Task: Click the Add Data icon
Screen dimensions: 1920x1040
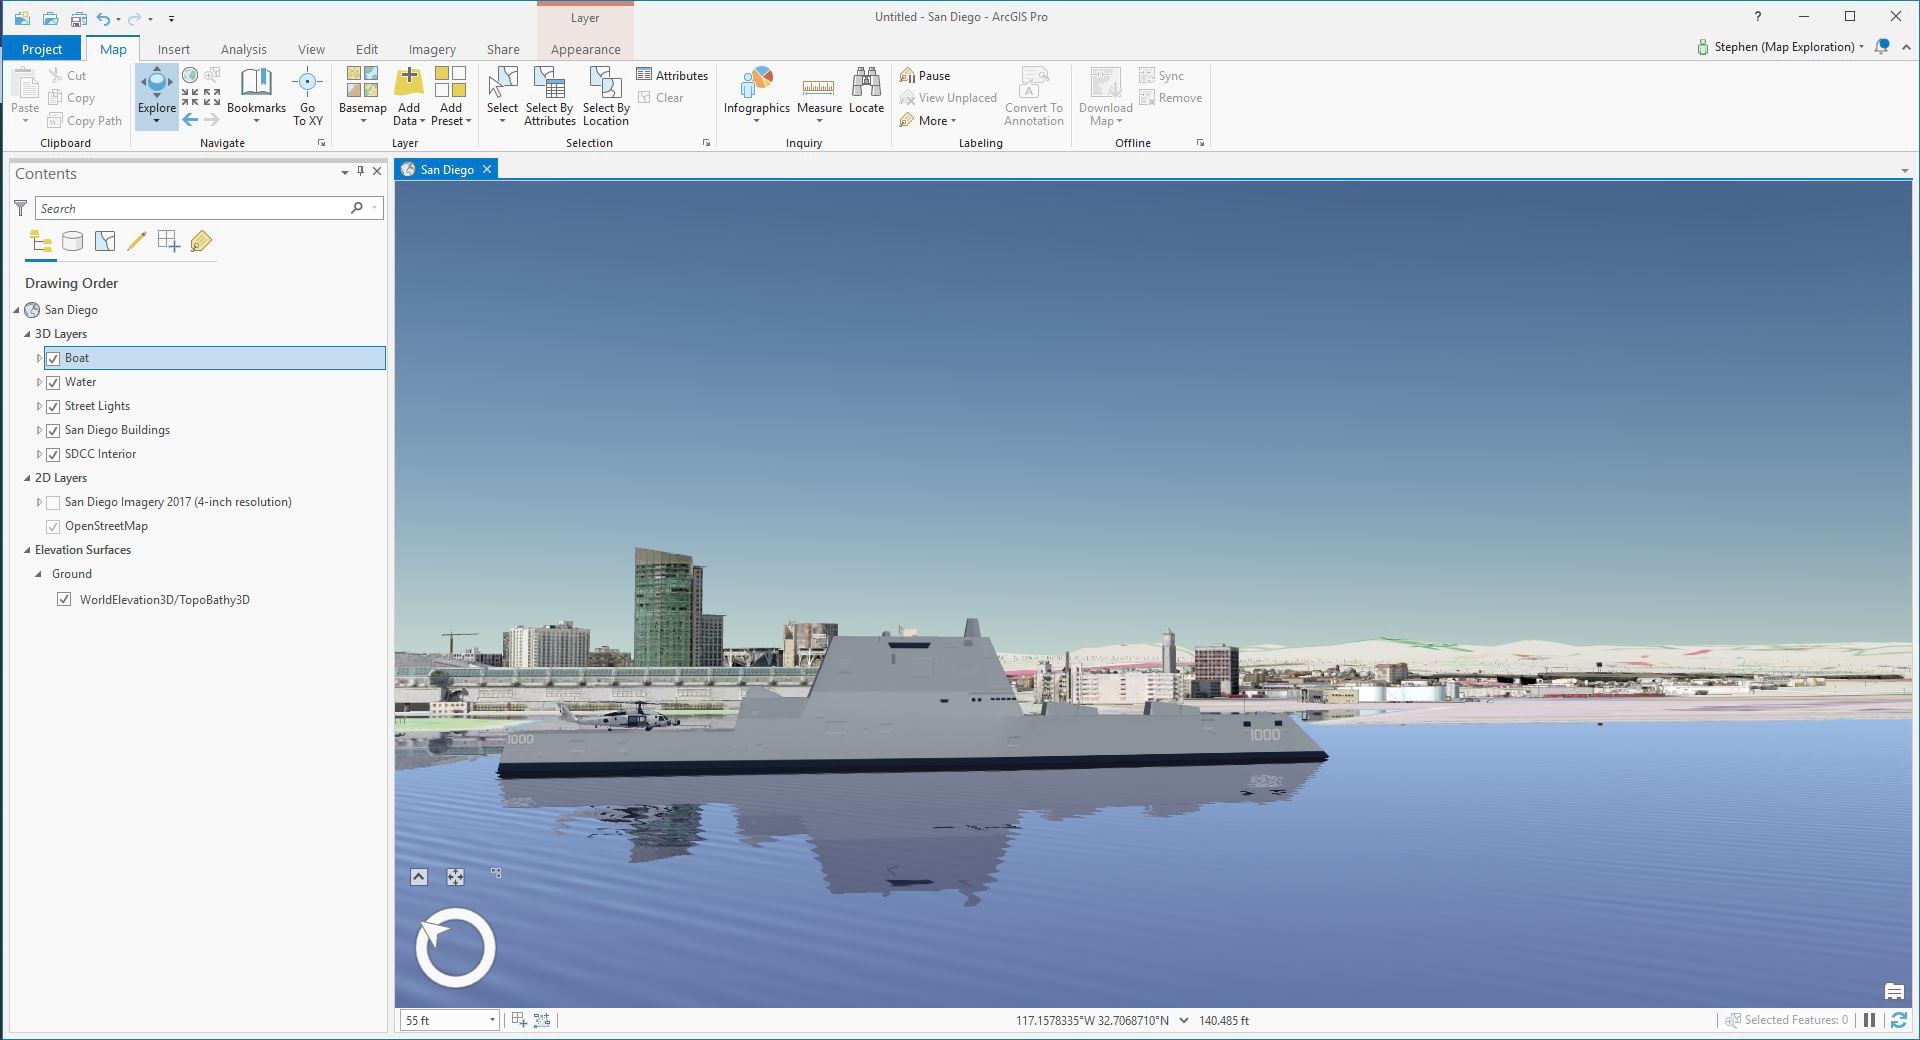Action: (408, 83)
